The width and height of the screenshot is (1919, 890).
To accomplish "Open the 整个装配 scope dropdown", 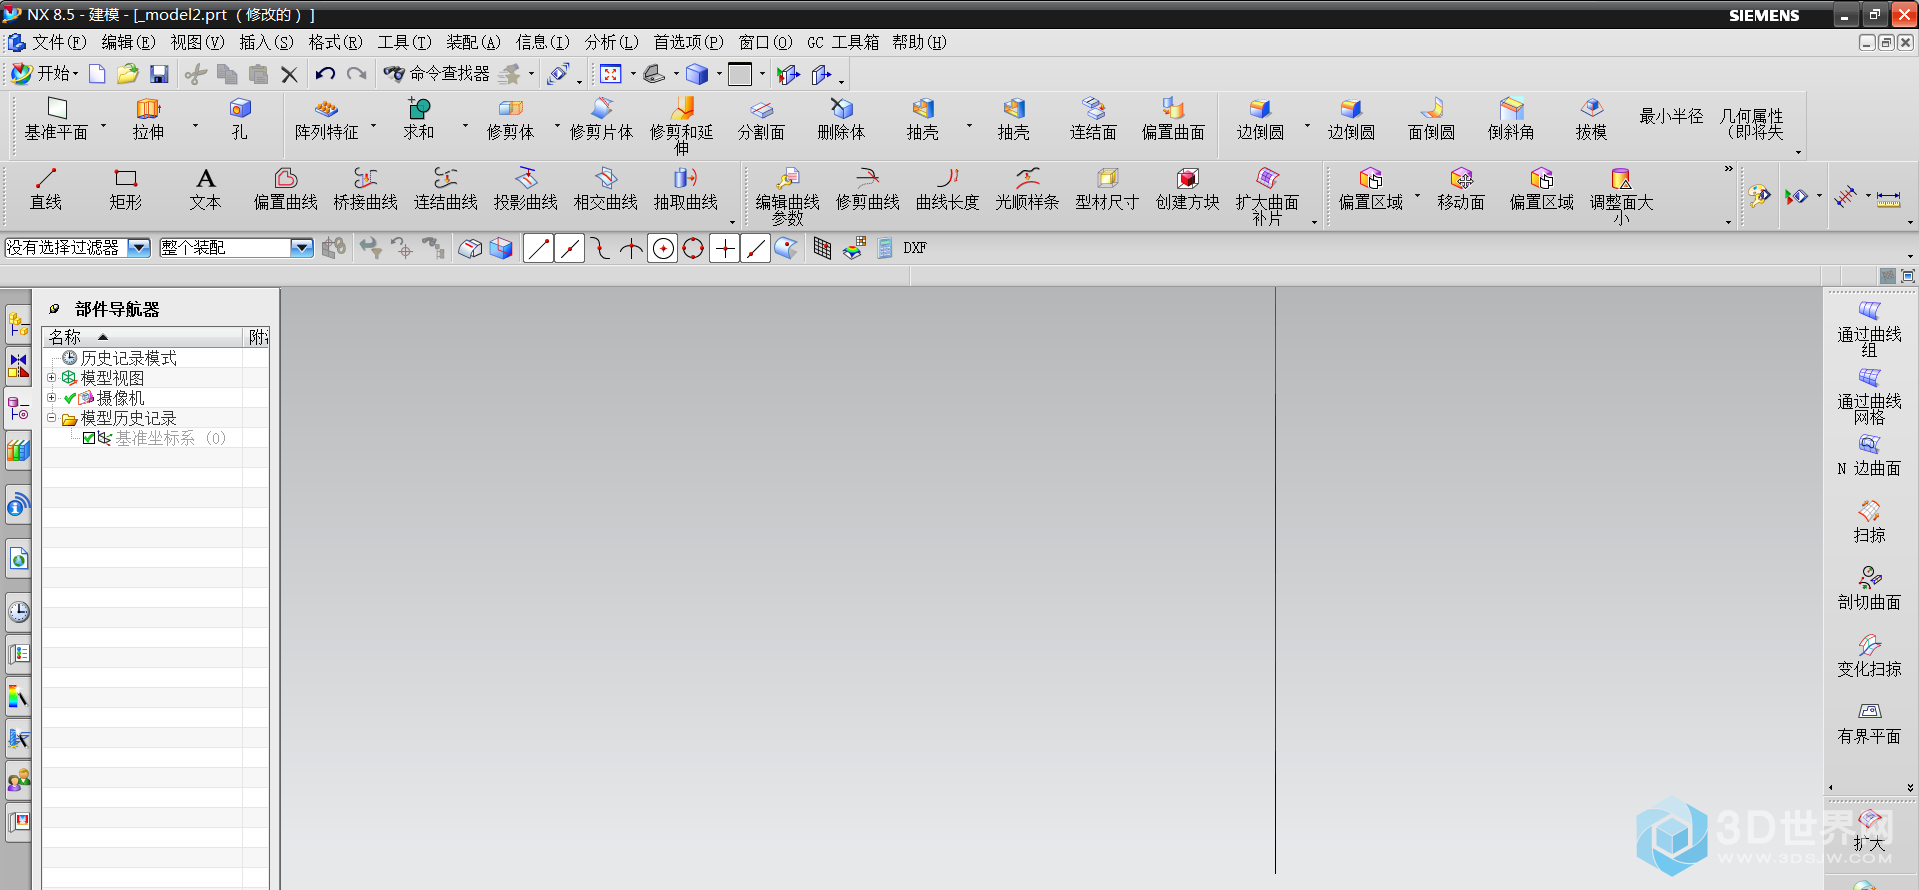I will 302,248.
